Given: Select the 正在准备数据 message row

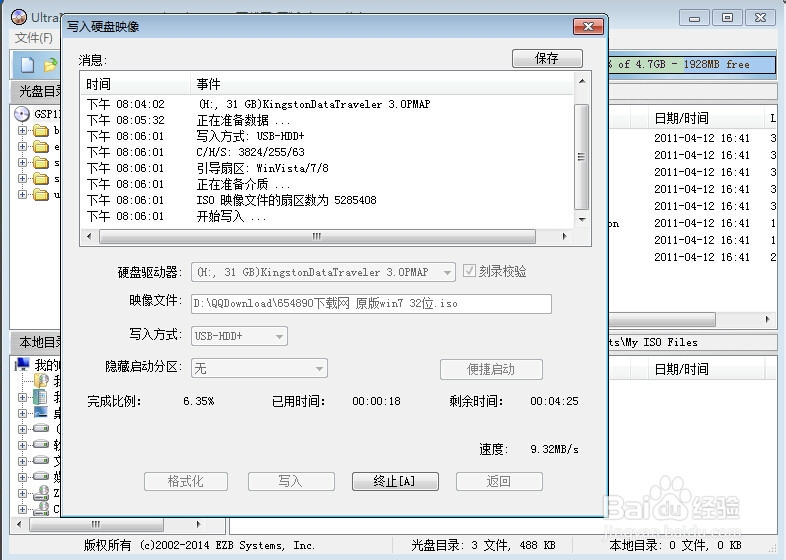Looking at the screenshot, I should (327, 120).
